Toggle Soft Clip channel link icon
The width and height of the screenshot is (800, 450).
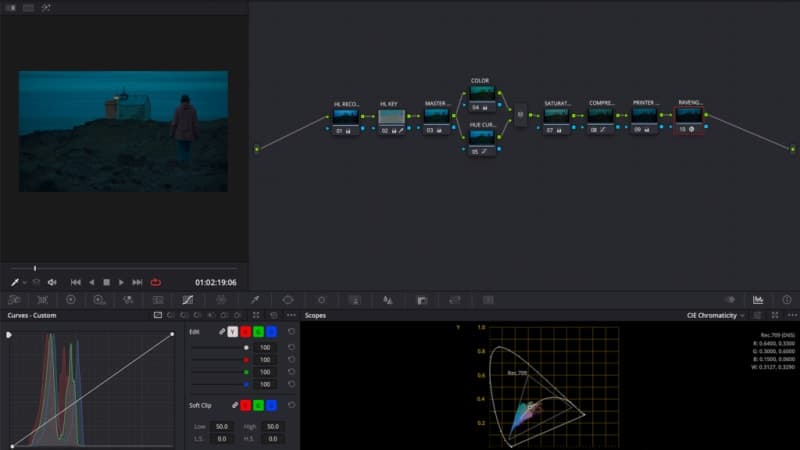[x=235, y=405]
